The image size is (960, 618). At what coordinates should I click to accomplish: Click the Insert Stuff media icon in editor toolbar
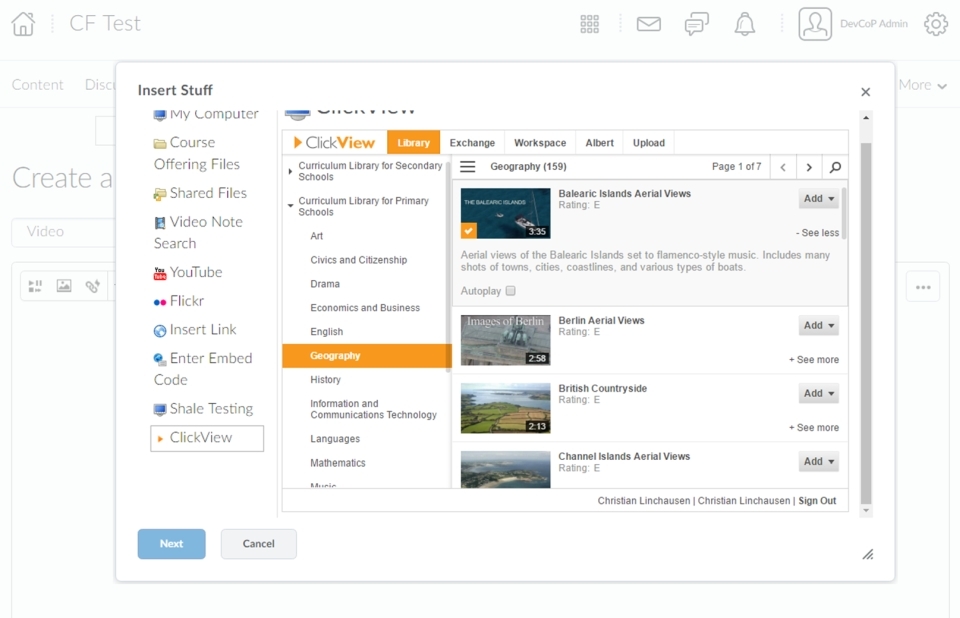click(x=35, y=285)
